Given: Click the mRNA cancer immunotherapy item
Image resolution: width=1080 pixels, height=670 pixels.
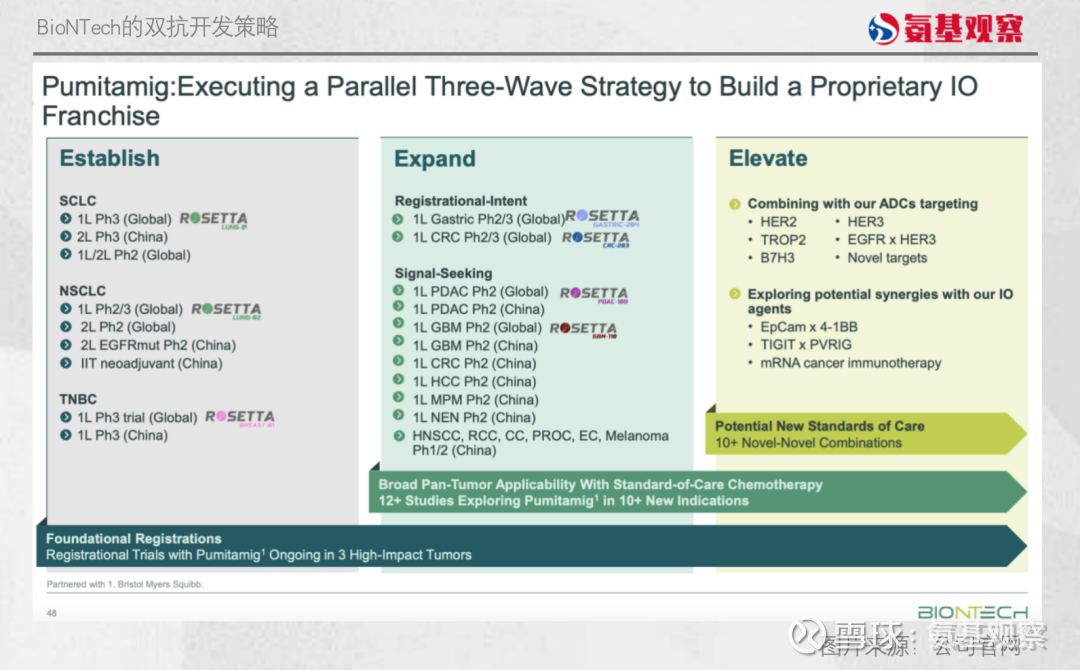Looking at the screenshot, I should (x=851, y=363).
